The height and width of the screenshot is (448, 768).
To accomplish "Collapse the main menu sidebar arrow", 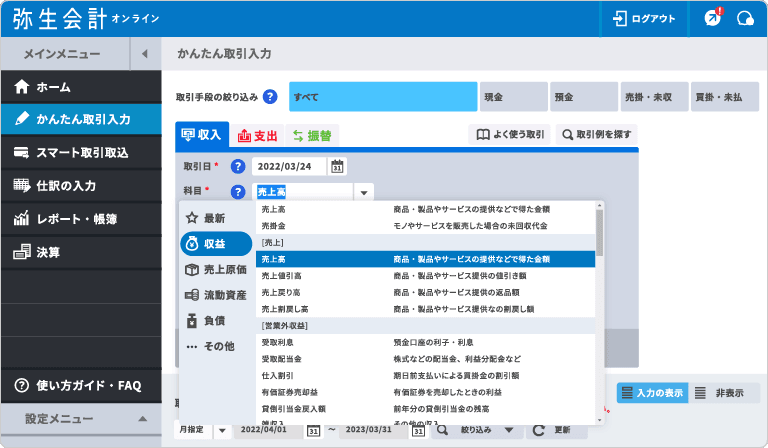I will pos(144,54).
